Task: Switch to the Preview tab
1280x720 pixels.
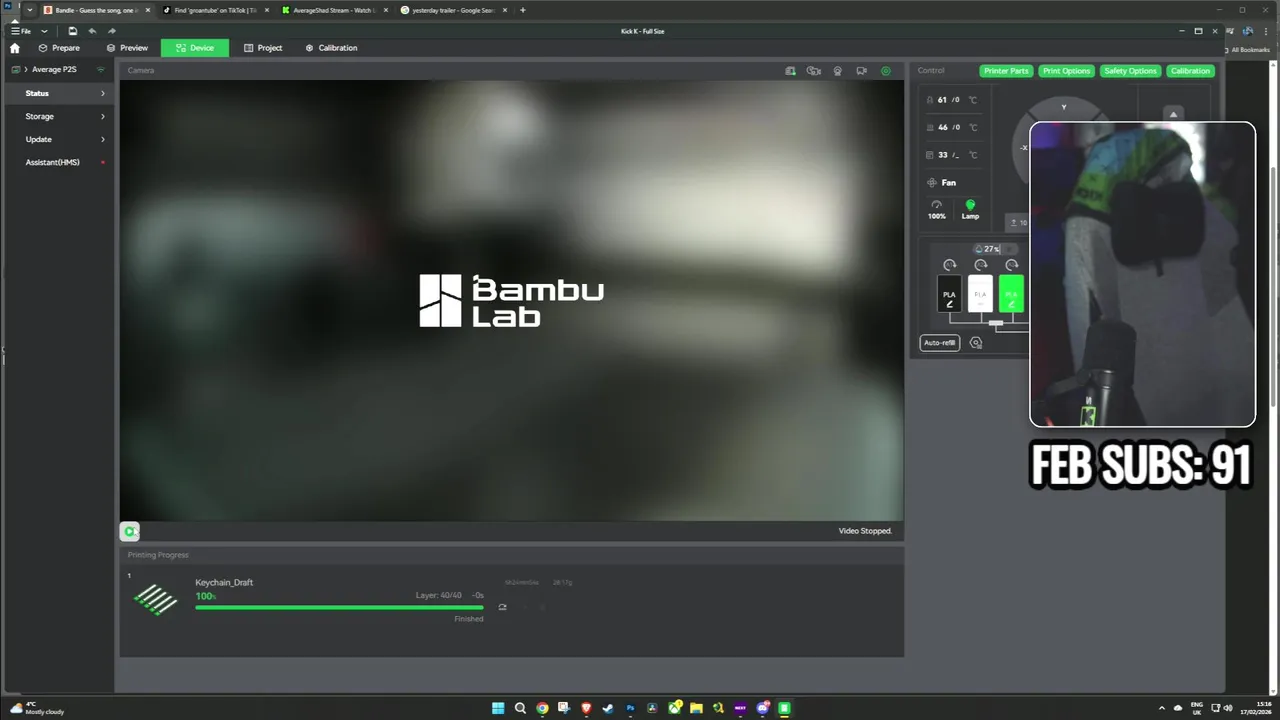Action: [x=127, y=48]
